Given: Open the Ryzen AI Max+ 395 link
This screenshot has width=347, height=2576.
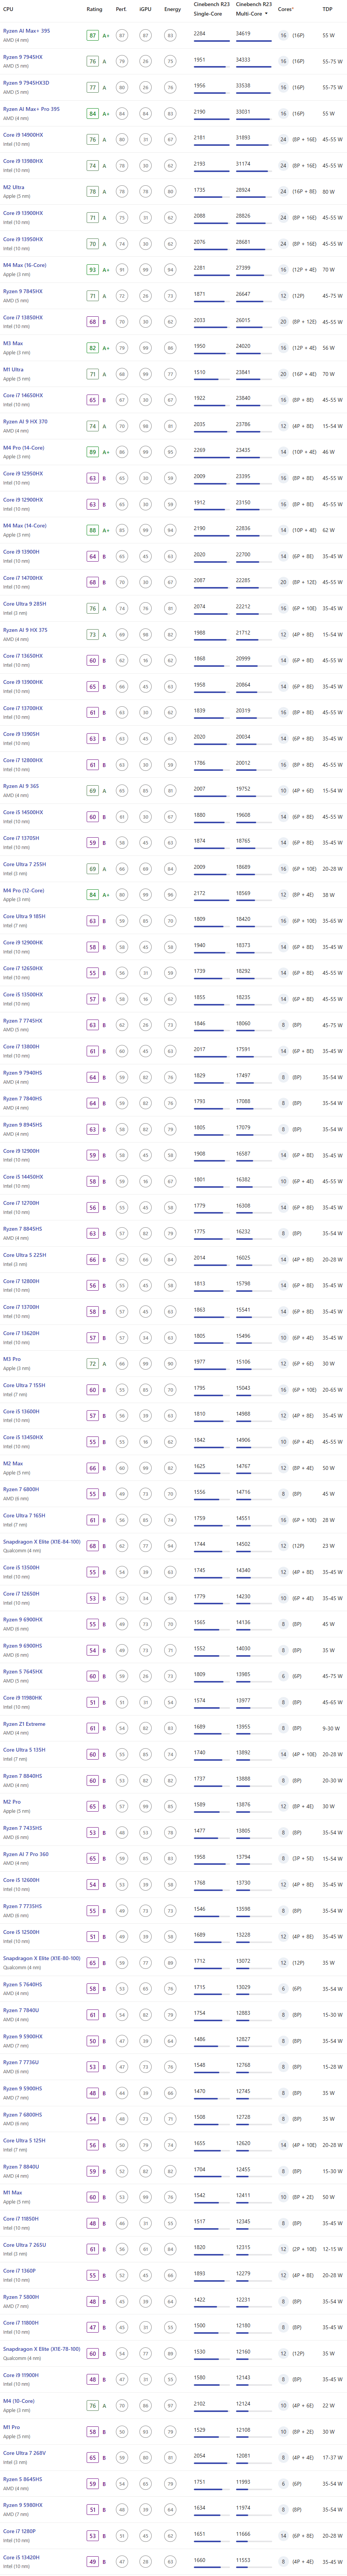Looking at the screenshot, I should (26, 31).
